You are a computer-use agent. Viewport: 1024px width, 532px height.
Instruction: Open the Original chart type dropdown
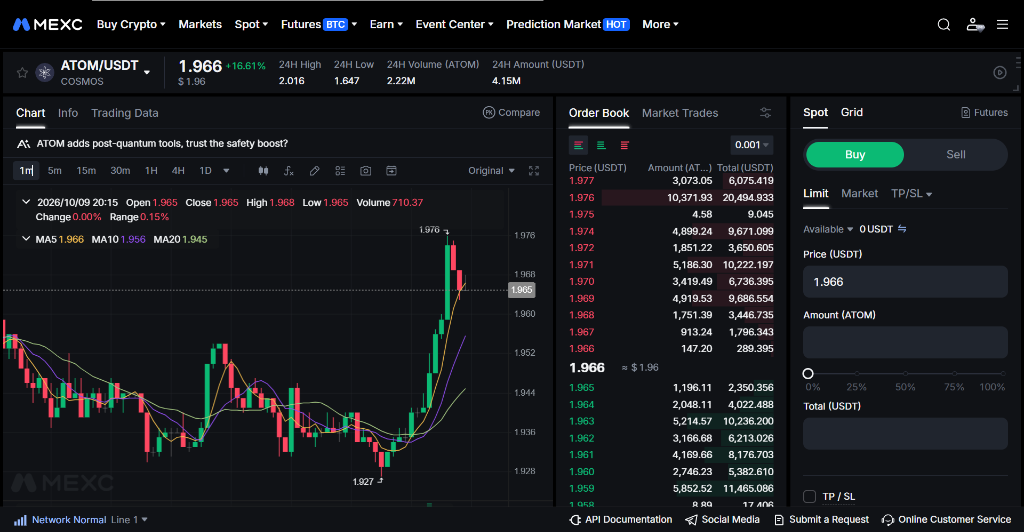(491, 171)
